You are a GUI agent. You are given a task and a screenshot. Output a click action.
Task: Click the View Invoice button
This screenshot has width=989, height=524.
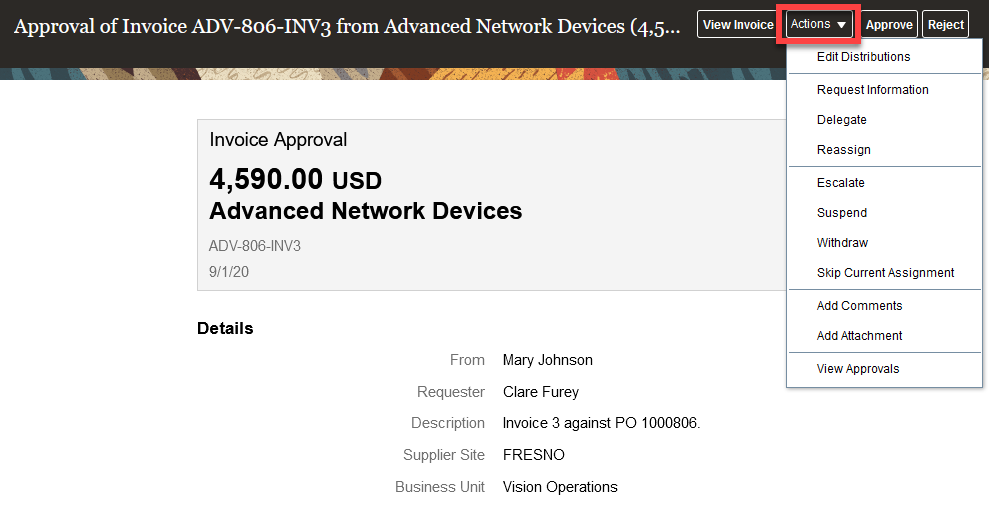coord(738,25)
